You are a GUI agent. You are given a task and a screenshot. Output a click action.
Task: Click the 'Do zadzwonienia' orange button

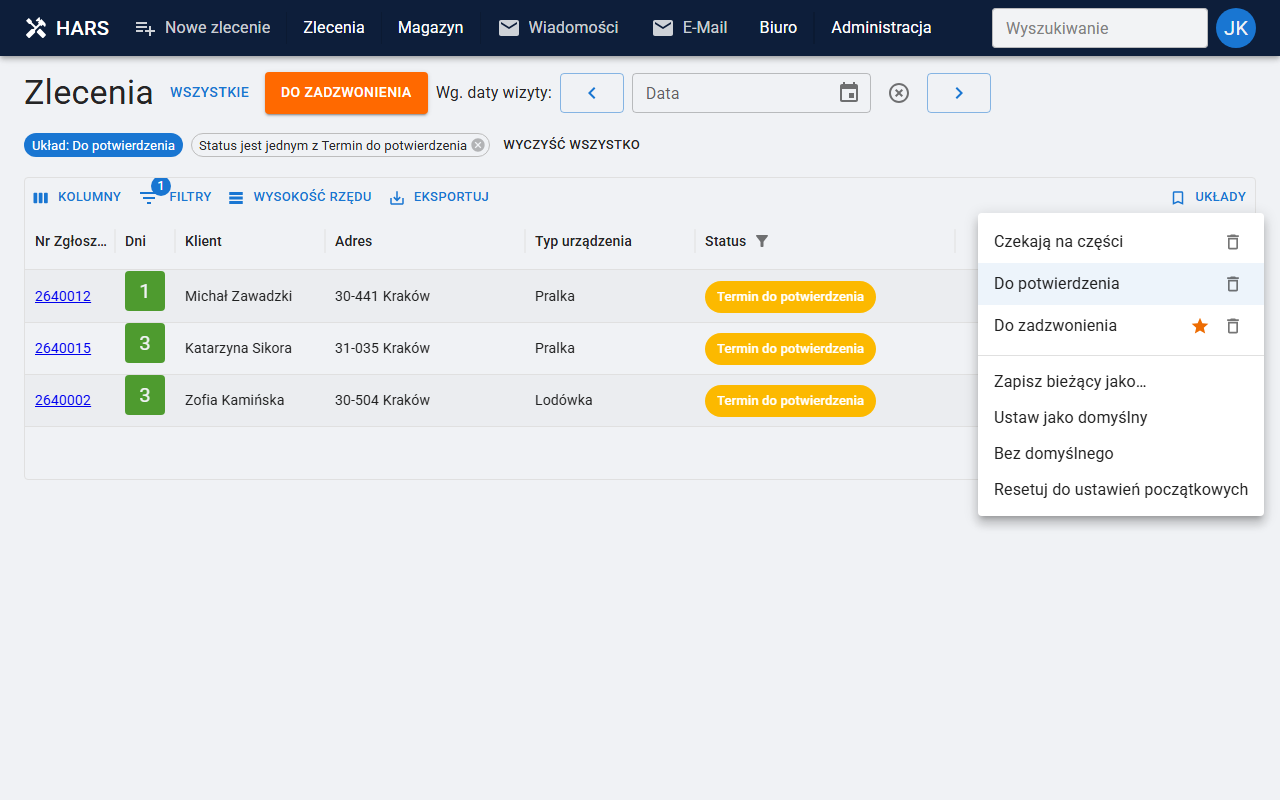coord(346,93)
